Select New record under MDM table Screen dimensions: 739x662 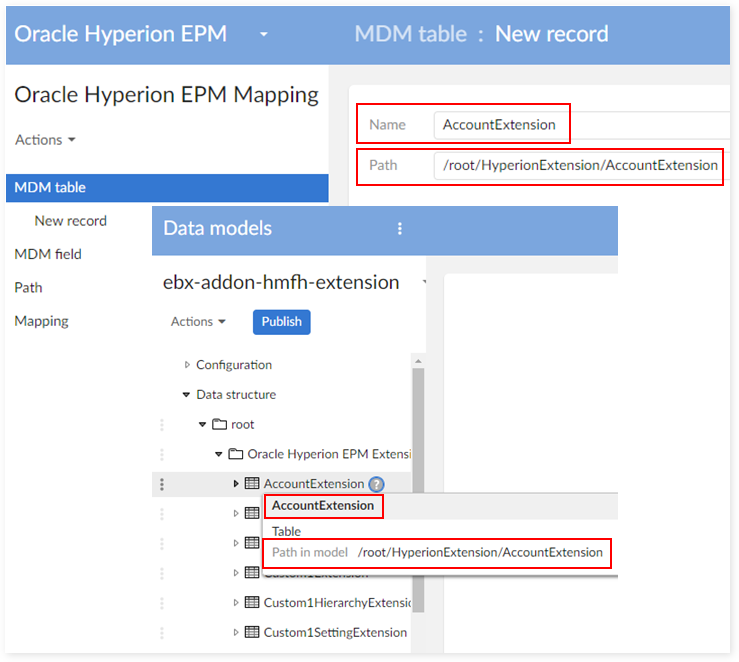71,221
